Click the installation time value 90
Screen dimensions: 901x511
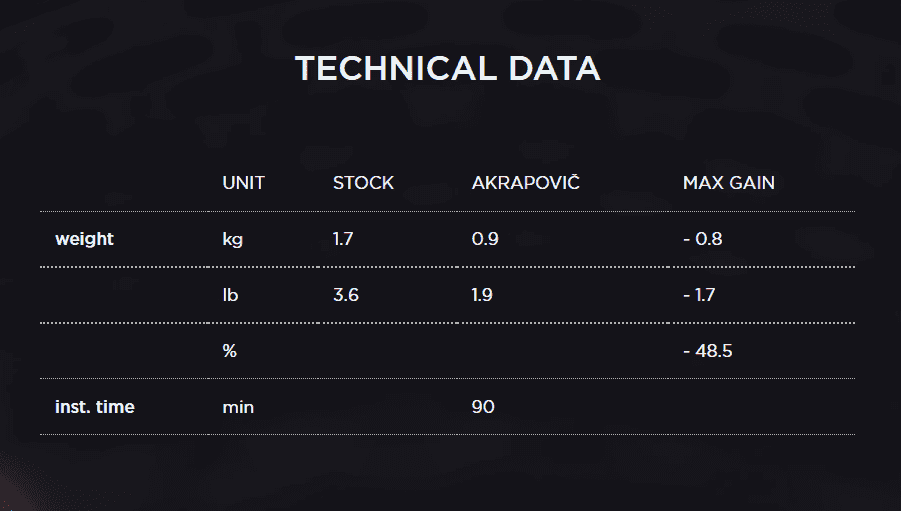pos(482,407)
